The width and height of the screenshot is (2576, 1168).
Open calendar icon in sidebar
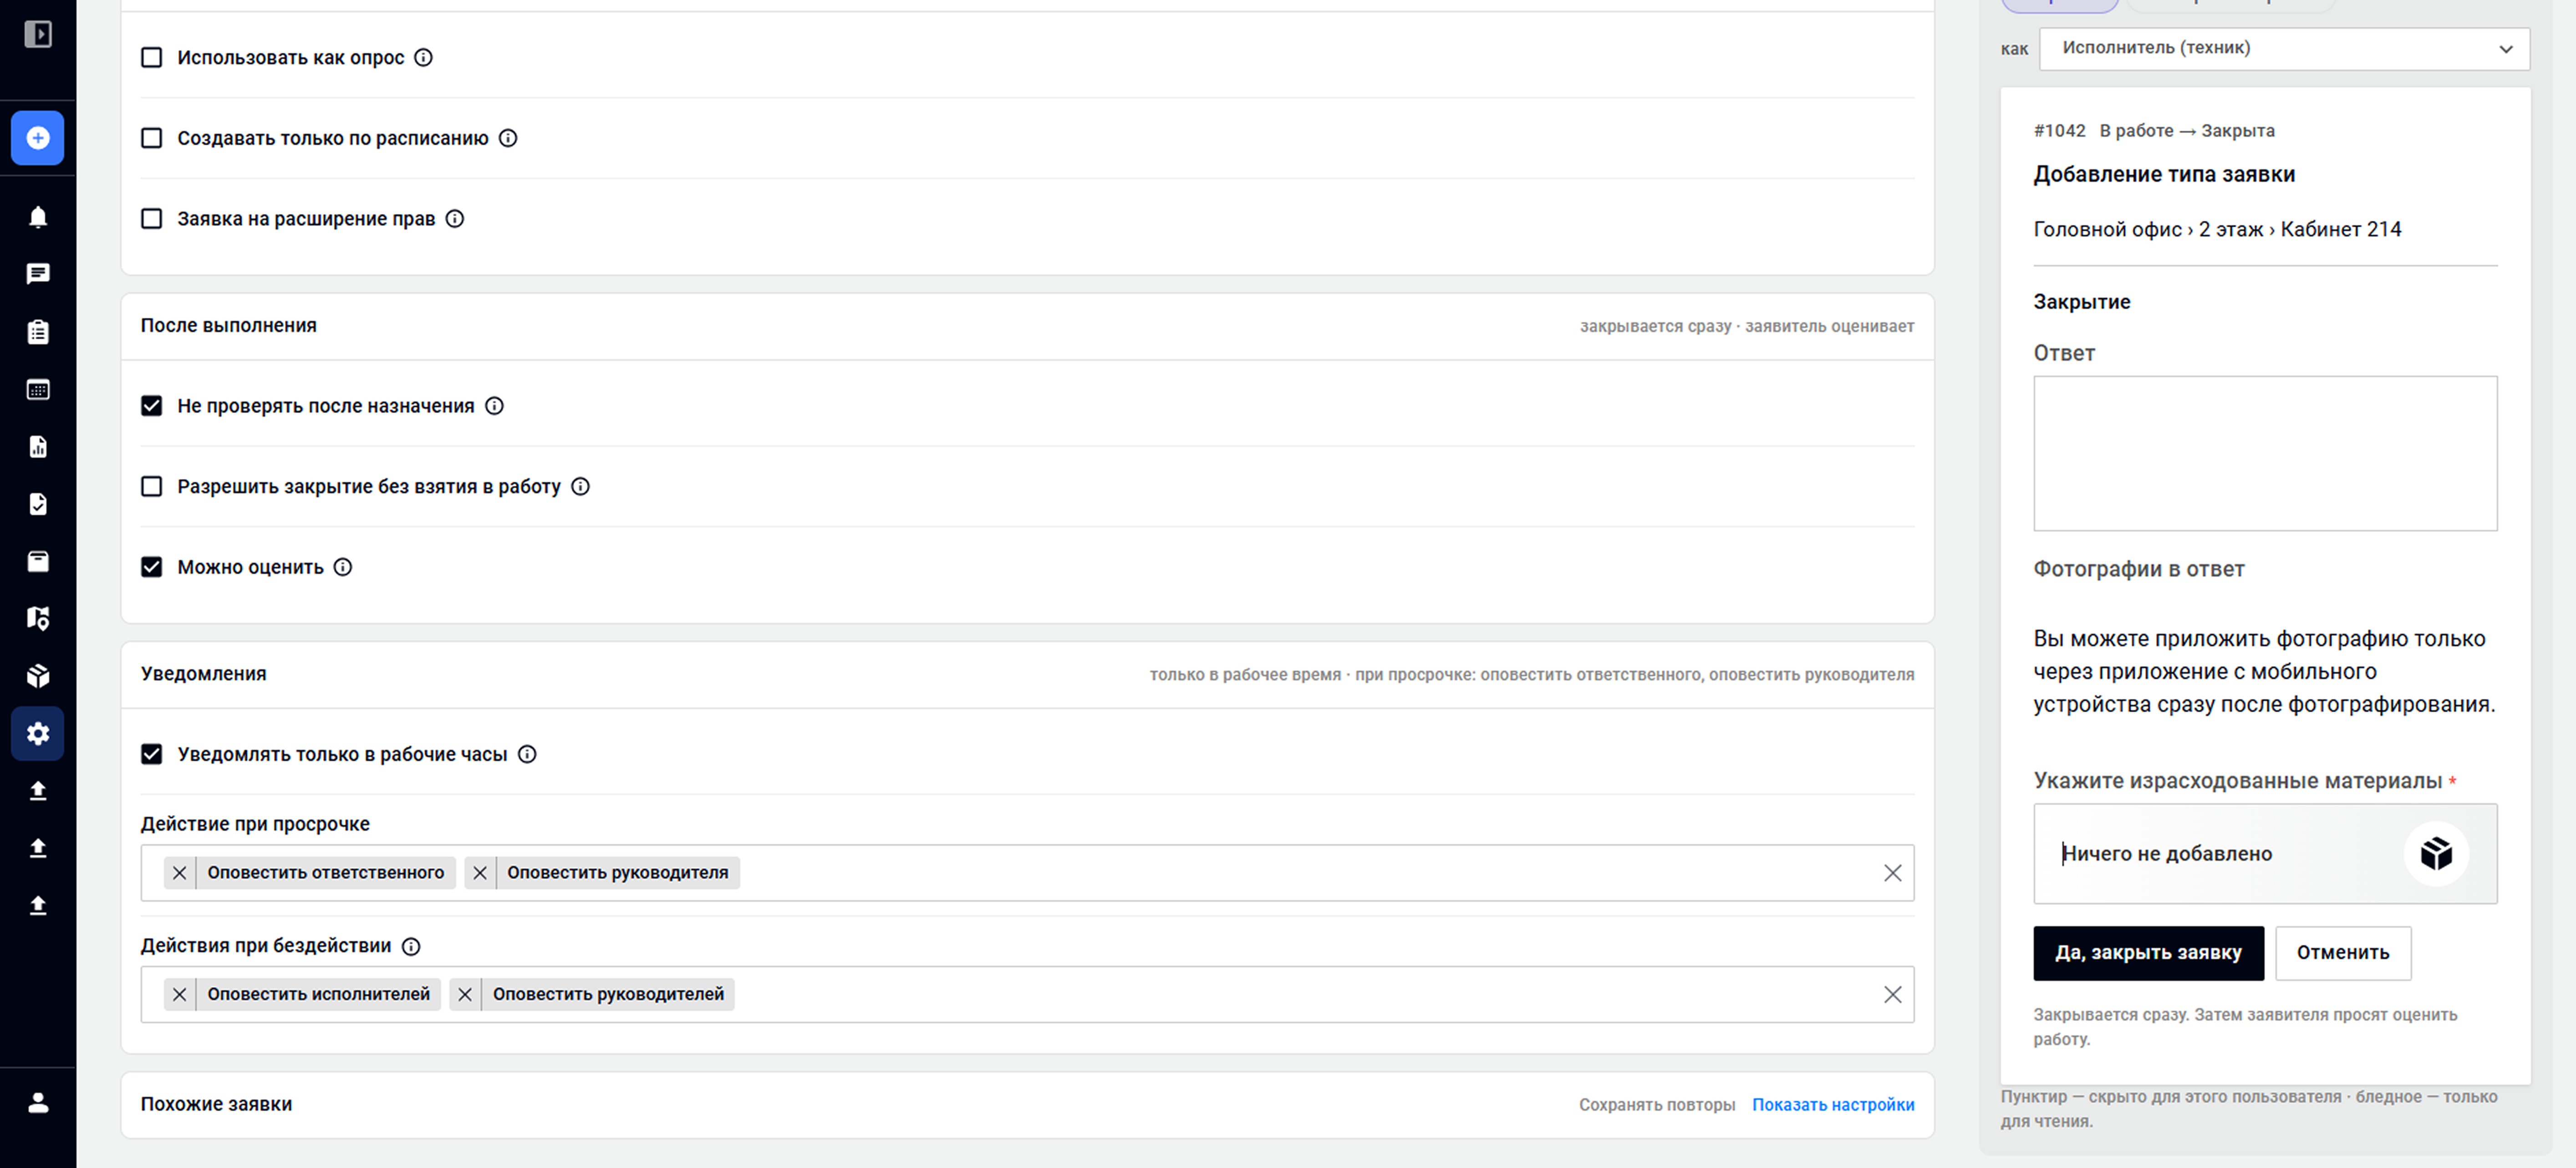[x=38, y=389]
